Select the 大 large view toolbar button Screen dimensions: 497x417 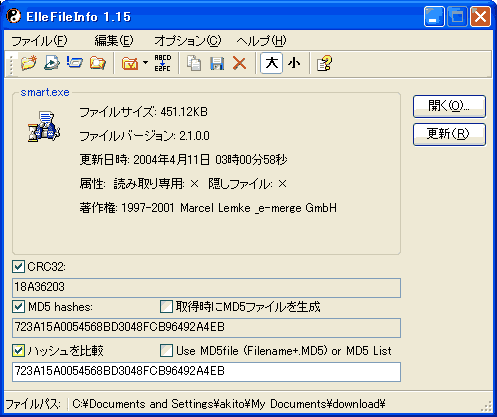(272, 63)
